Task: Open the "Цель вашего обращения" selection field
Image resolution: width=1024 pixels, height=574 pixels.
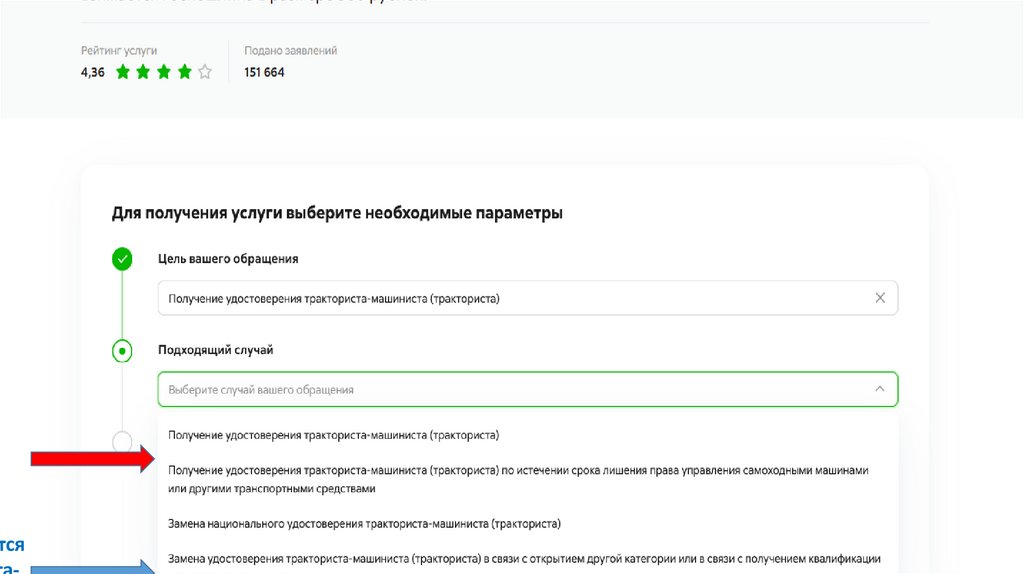Action: pyautogui.click(x=500, y=298)
